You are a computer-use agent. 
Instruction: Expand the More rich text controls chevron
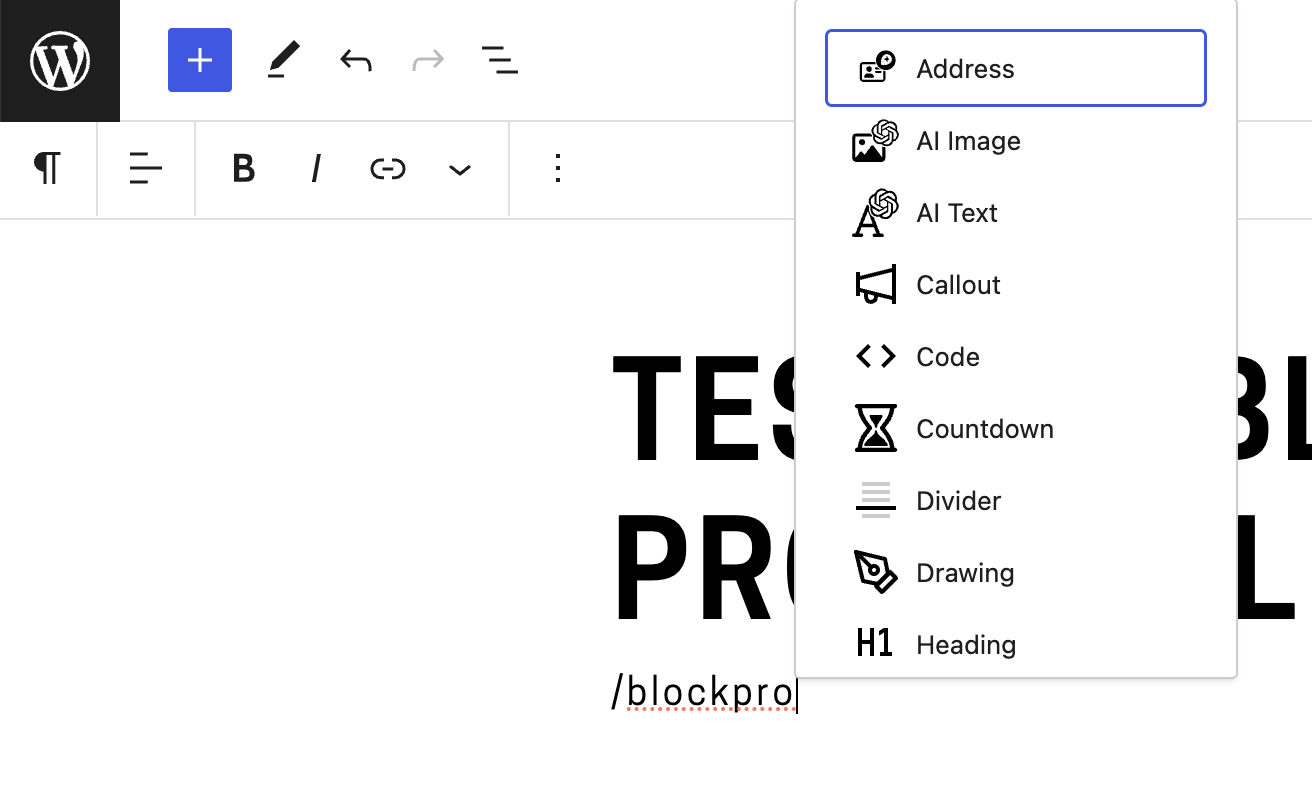click(460, 169)
